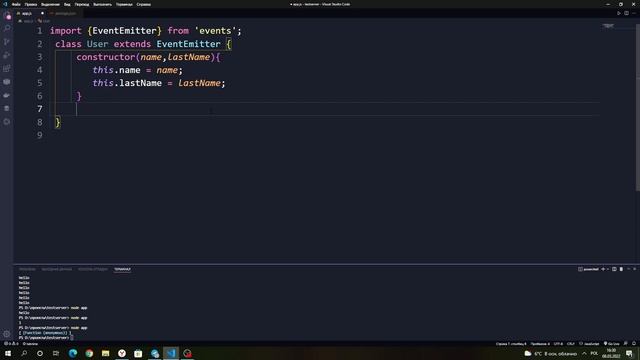
Task: Change the CRLF end-of-line setting
Action: (571, 344)
